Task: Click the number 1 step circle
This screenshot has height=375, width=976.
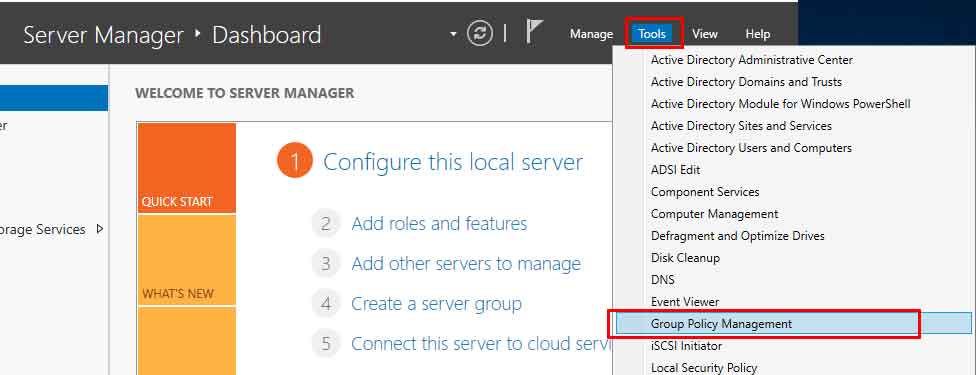Action: [x=294, y=161]
